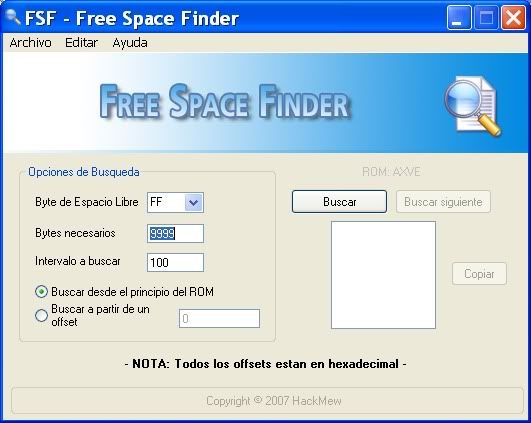Open the Ayuda menu
Viewport: 531px width, 423px height.
pos(130,43)
